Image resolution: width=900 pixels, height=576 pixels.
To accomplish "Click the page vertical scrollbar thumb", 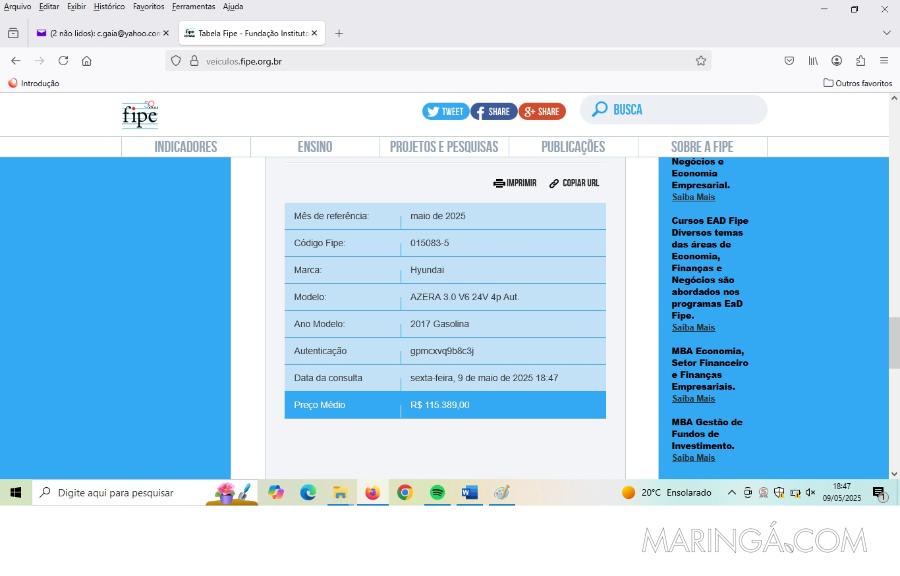I will tap(894, 342).
